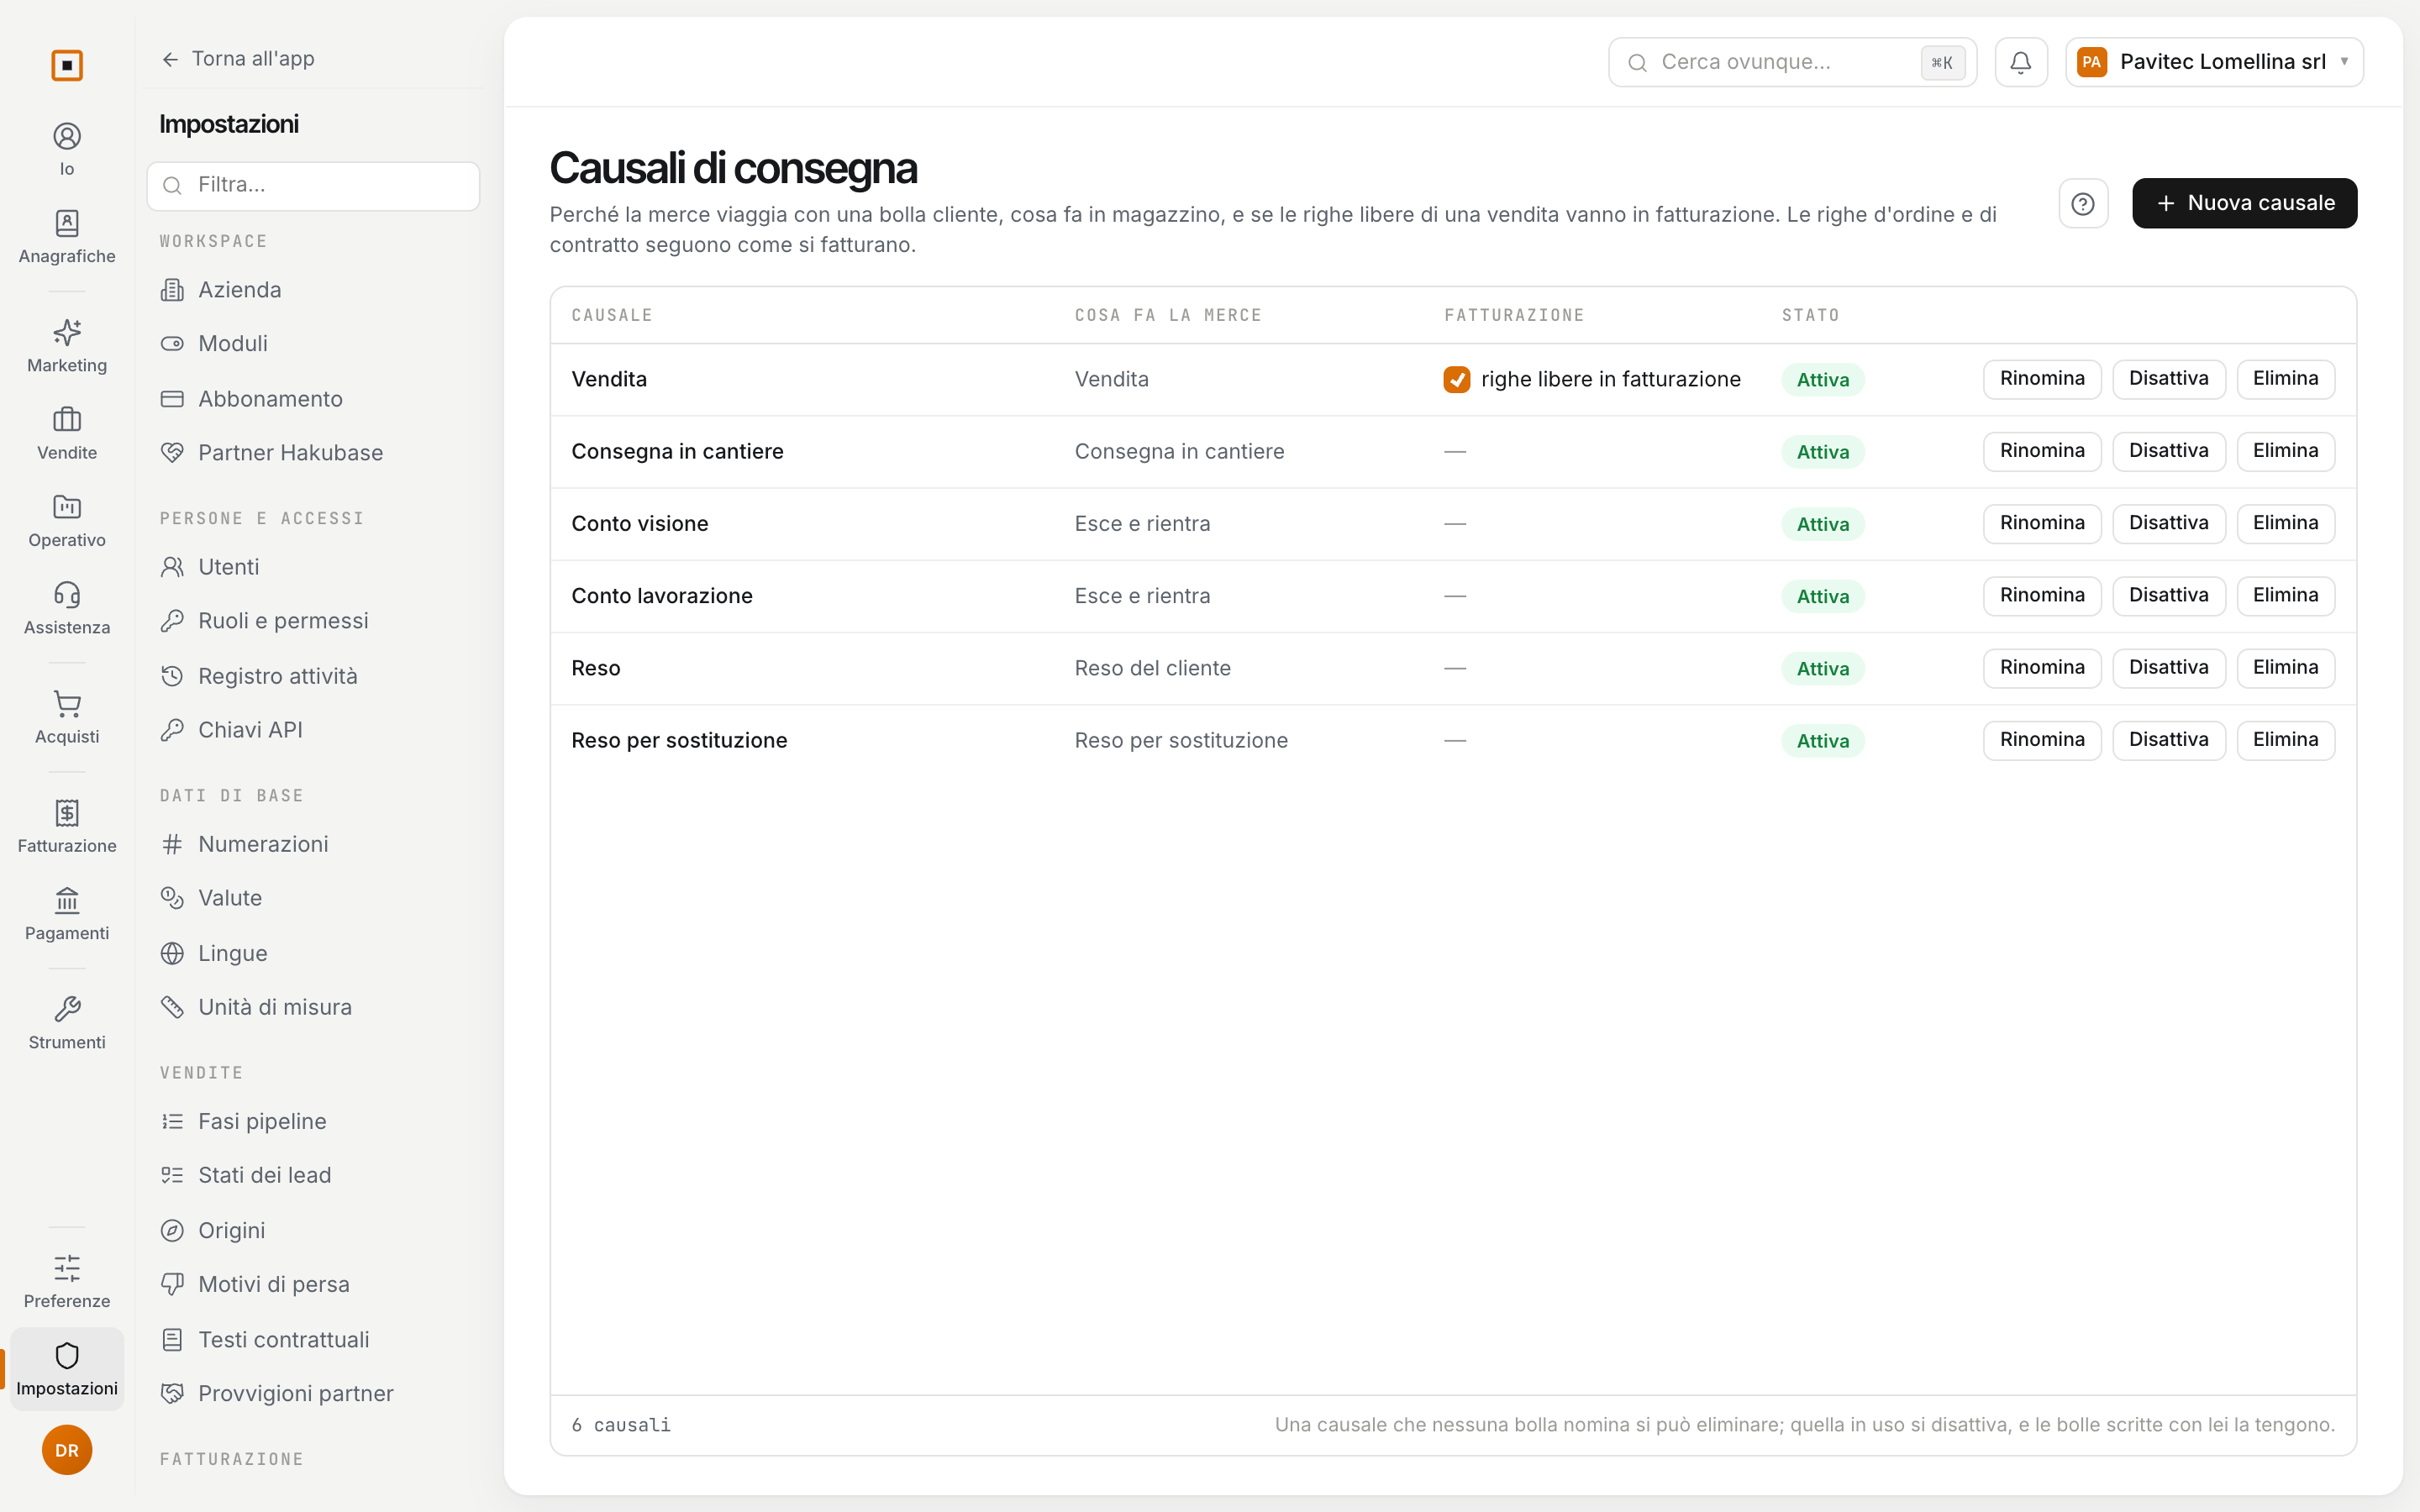Open Provvigioni partner settings

[x=313, y=1393]
